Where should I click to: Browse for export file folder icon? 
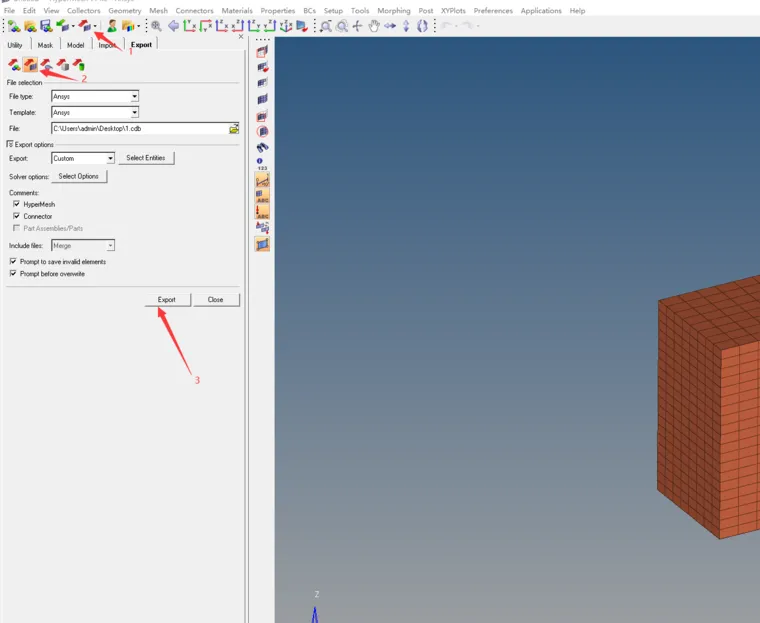[x=234, y=128]
